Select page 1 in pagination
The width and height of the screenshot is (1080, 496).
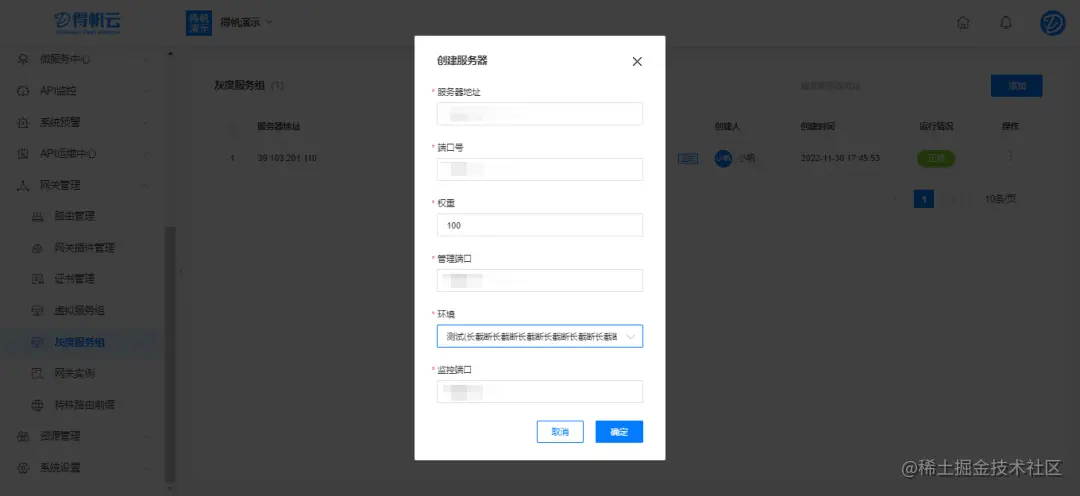tap(924, 199)
